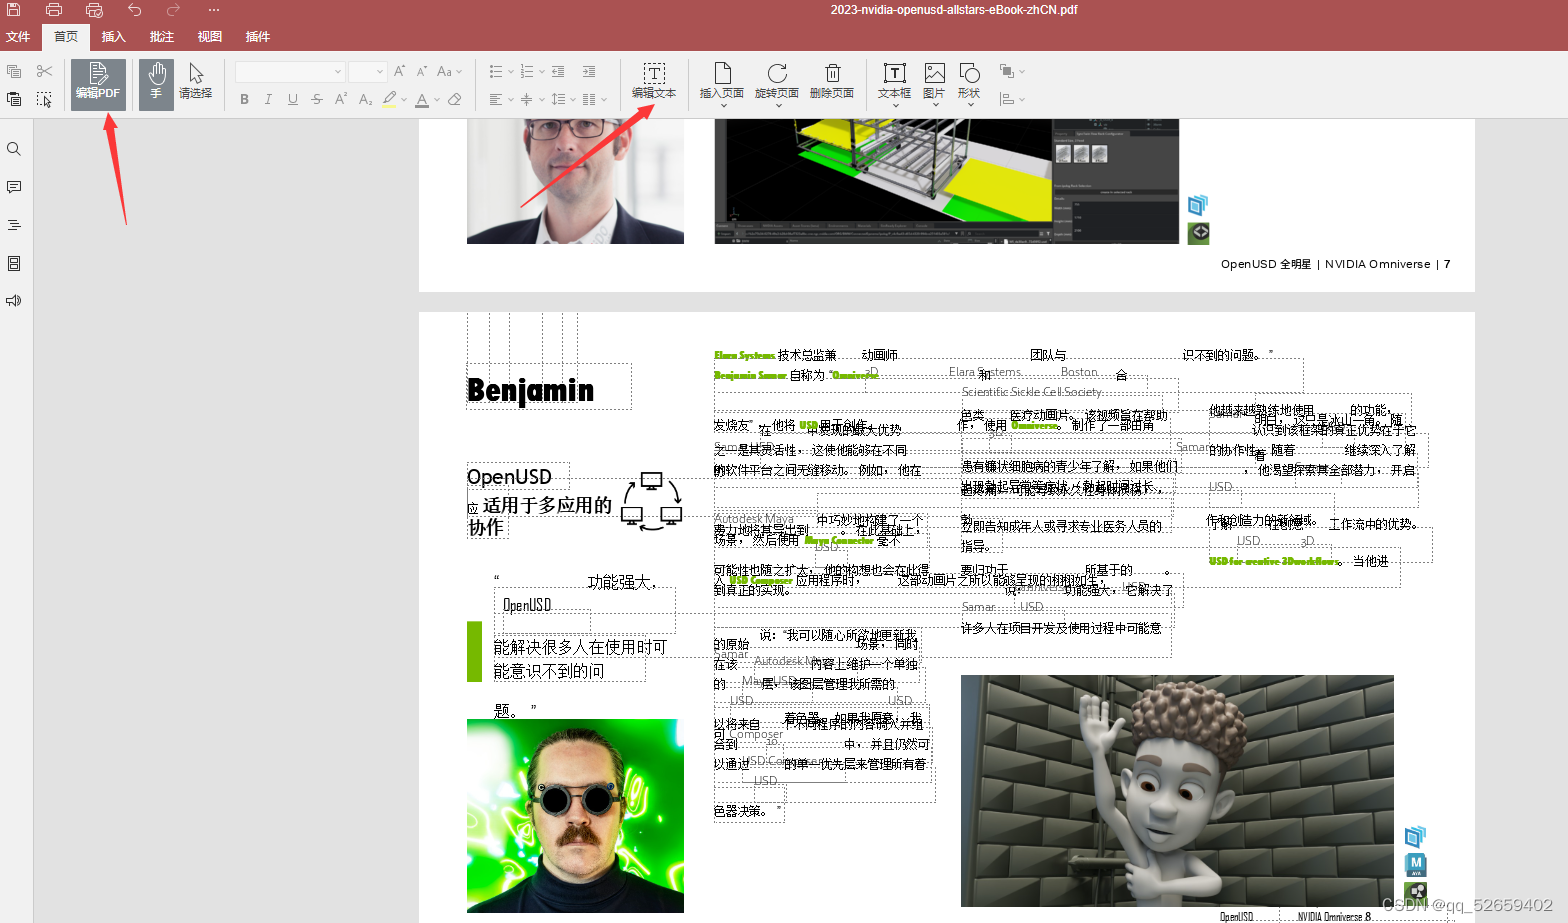Click the portrait photo with green background

click(575, 815)
